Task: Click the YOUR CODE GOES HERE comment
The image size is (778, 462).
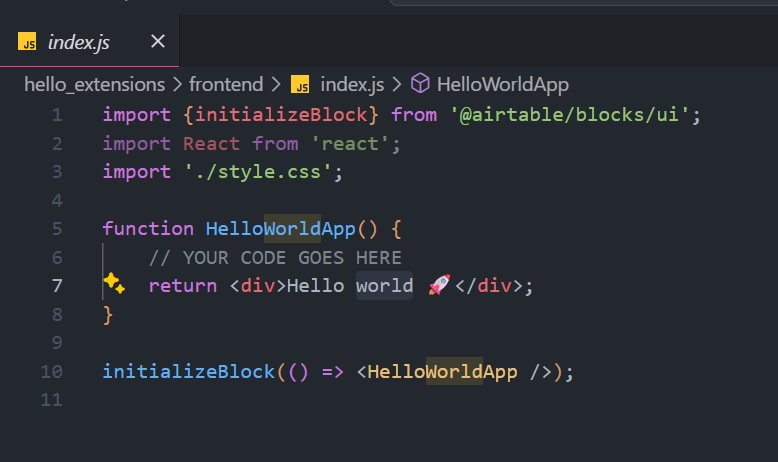Action: click(x=275, y=258)
